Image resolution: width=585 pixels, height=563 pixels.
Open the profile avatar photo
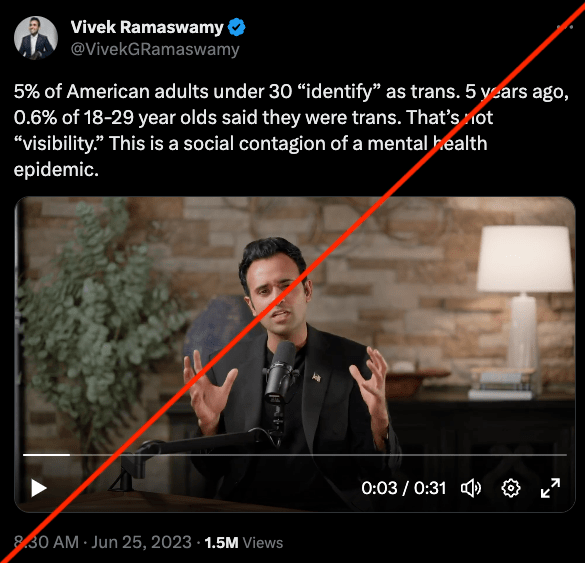tap(36, 38)
